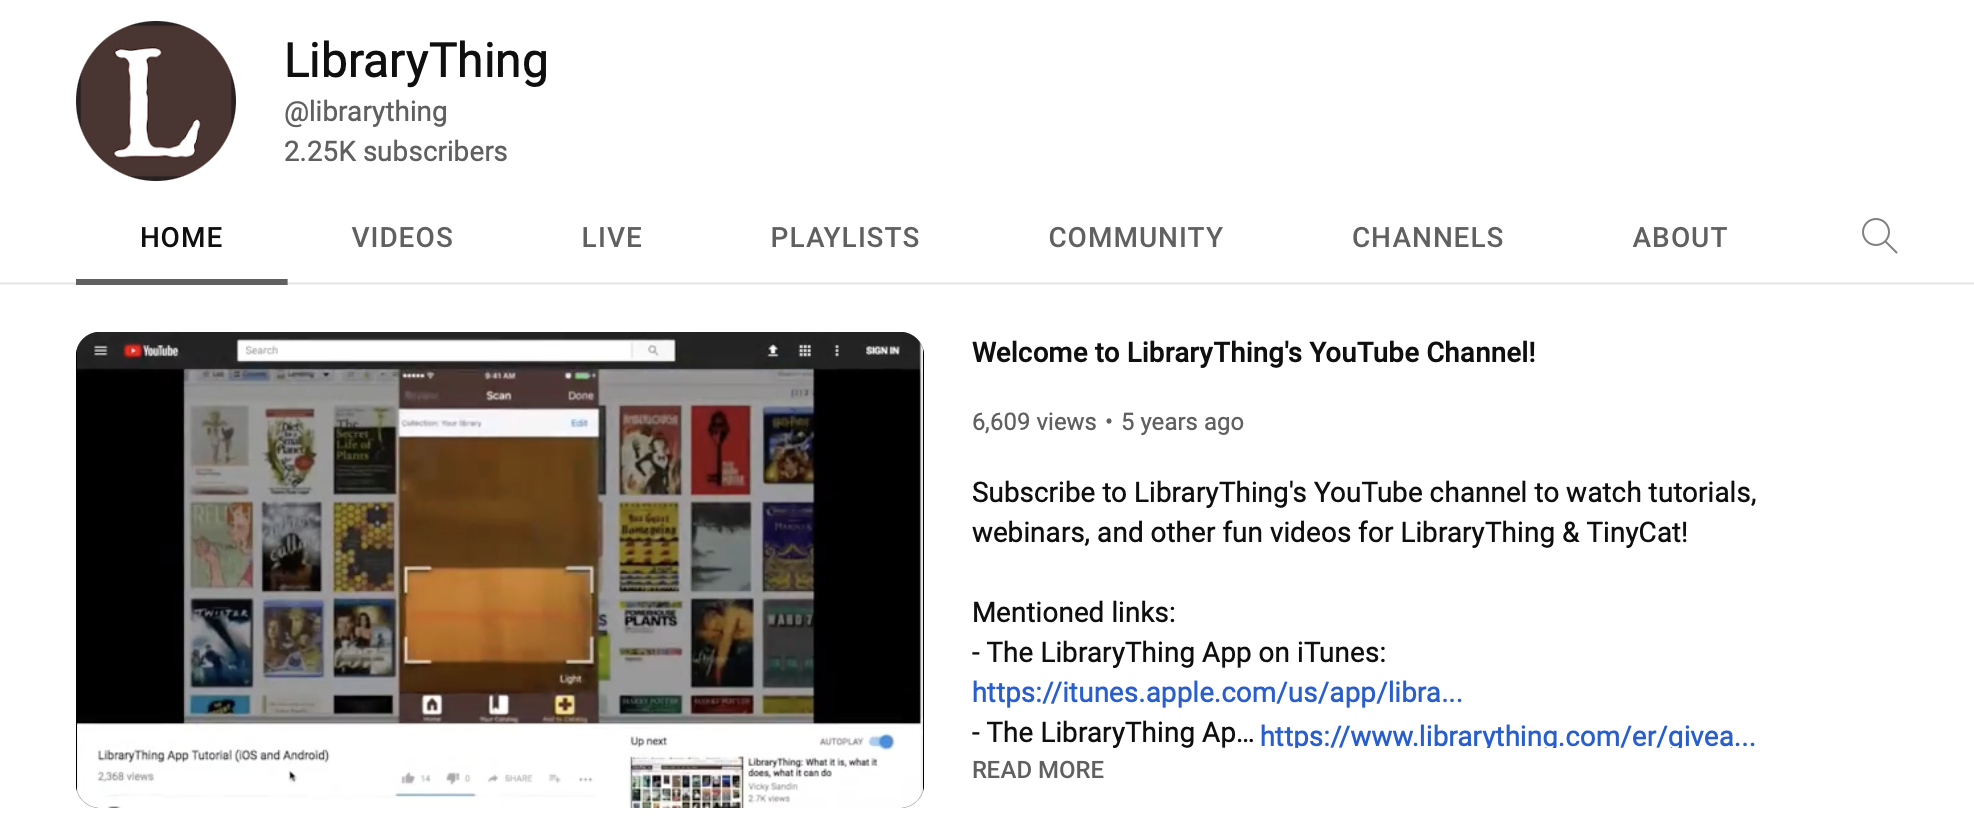Click the YouTube logo inside video preview
The width and height of the screenshot is (1974, 834).
[x=151, y=351]
